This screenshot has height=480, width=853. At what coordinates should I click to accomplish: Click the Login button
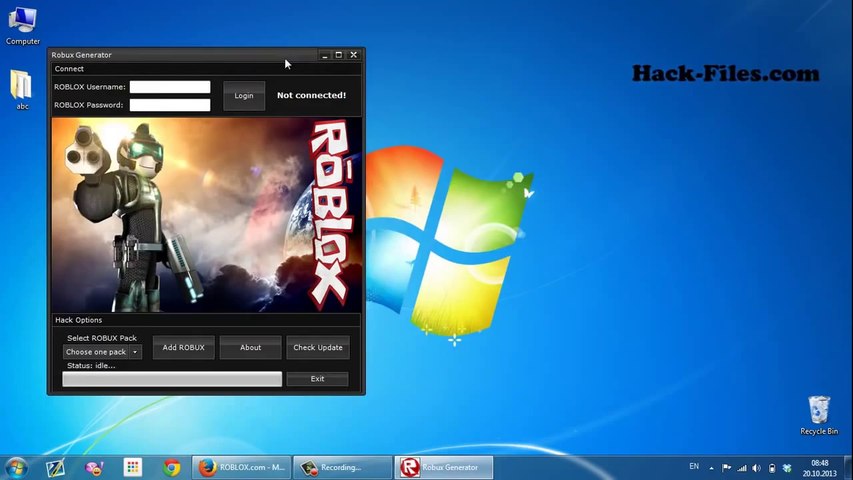coord(244,96)
